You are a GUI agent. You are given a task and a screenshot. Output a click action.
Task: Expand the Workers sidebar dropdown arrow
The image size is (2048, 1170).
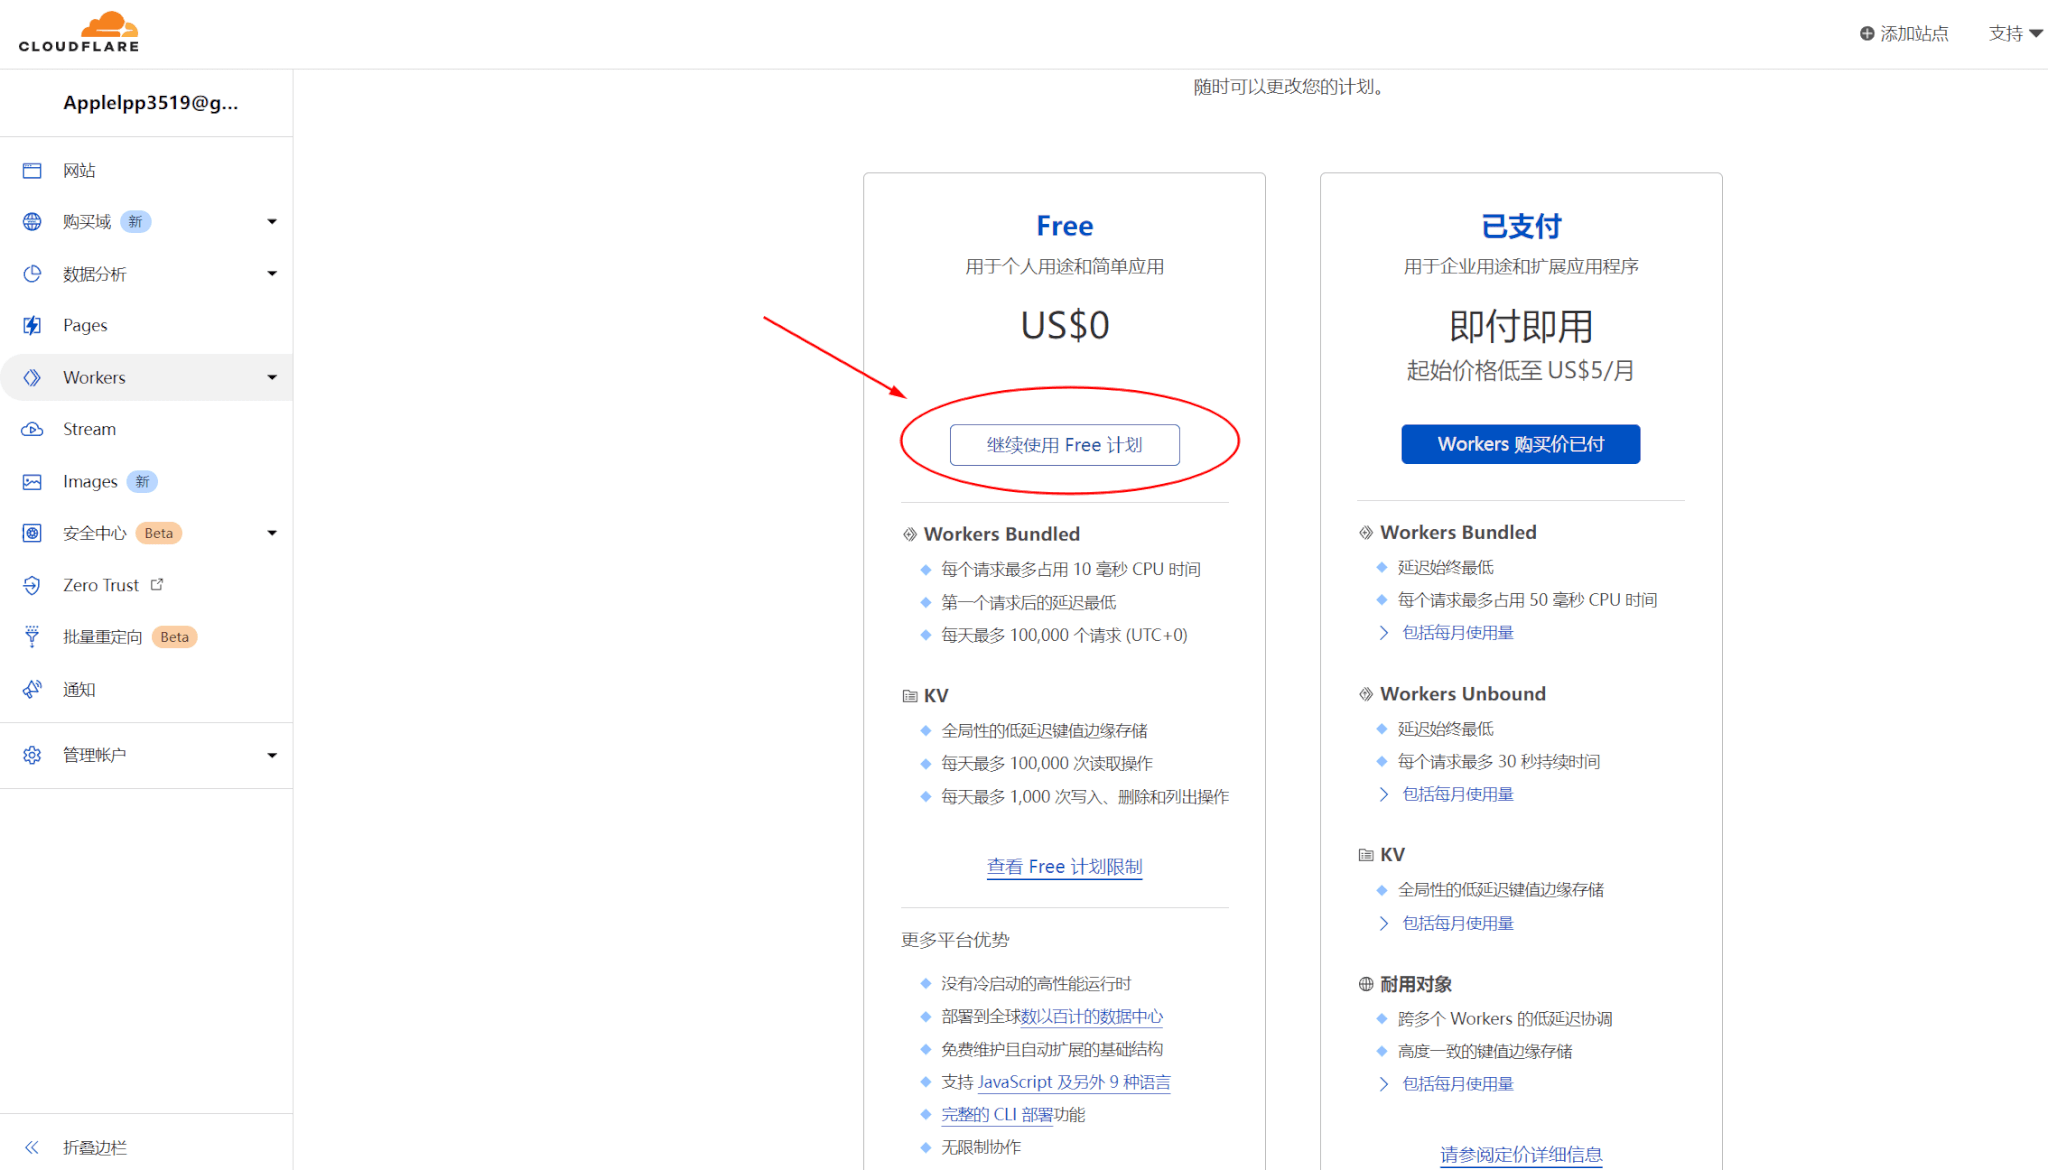pos(272,377)
